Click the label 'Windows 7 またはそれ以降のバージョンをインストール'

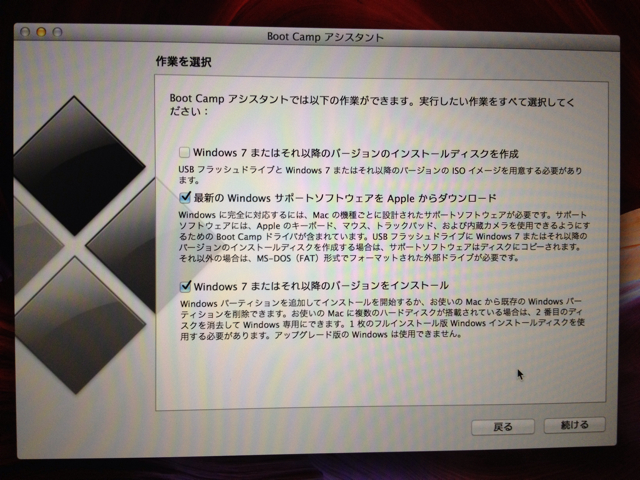click(x=321, y=286)
